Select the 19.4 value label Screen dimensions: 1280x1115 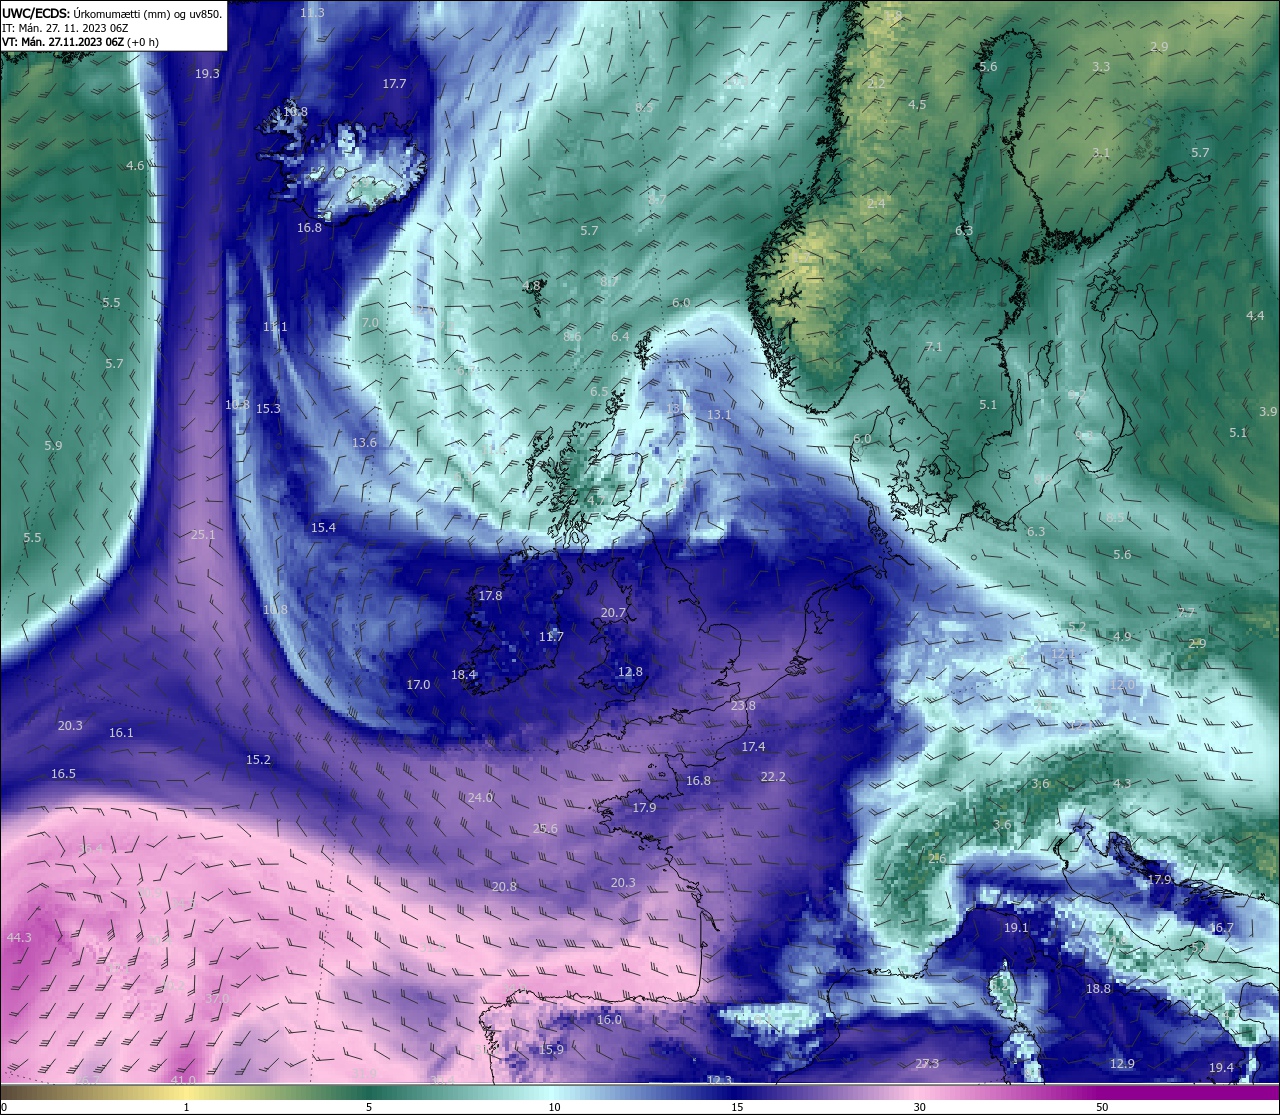tap(1221, 1068)
